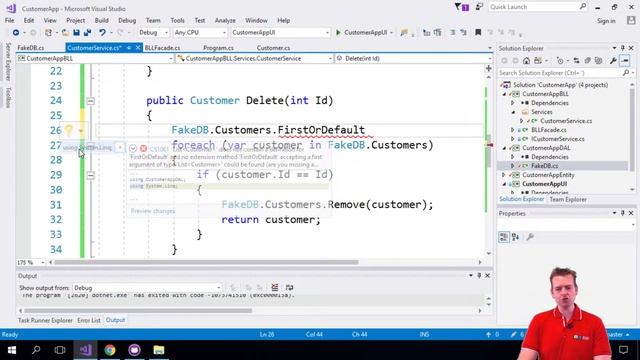Open File Explorer from the taskbar
The width and height of the screenshot is (640, 360).
[159, 350]
